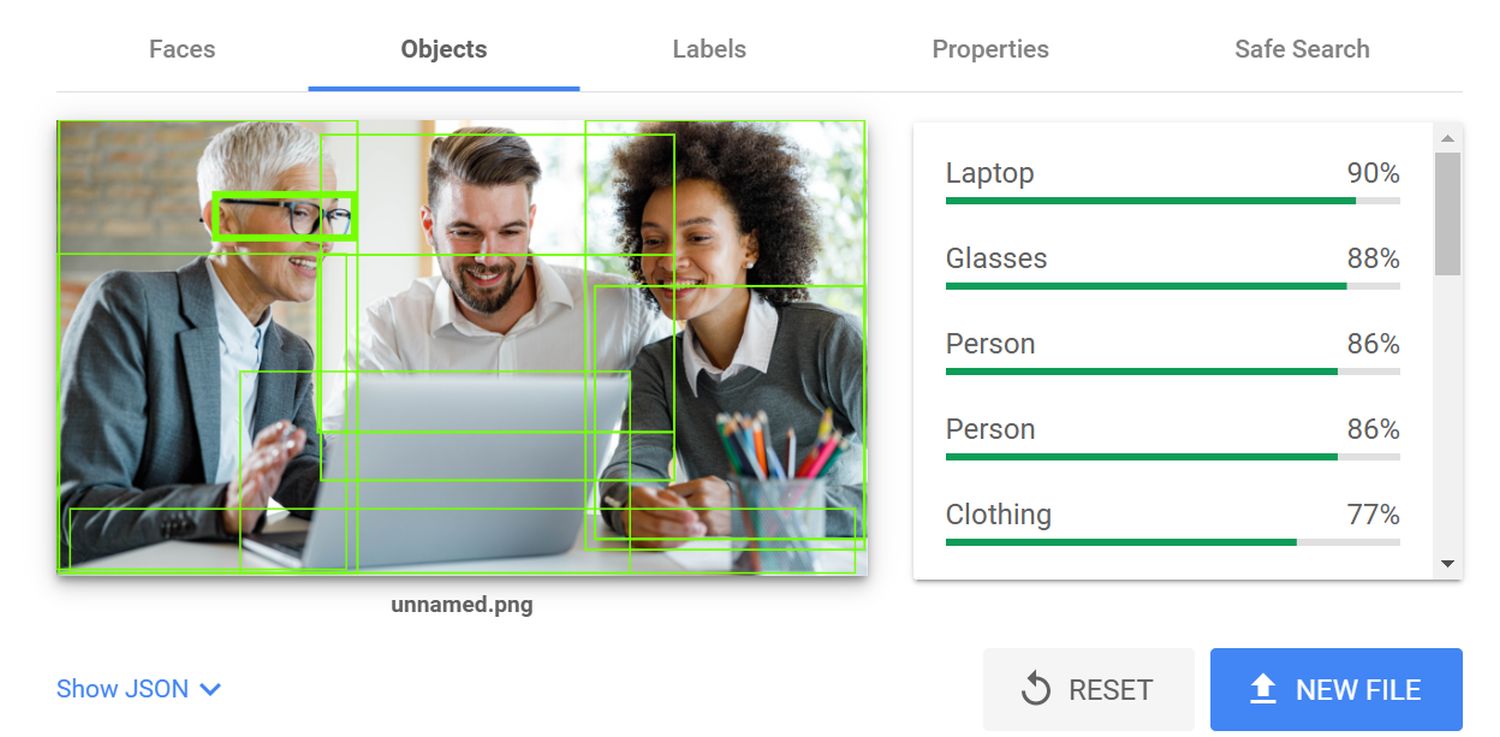The image size is (1500, 737).
Task: Click the upload arrow icon on NEW FILE
Action: pos(1264,689)
